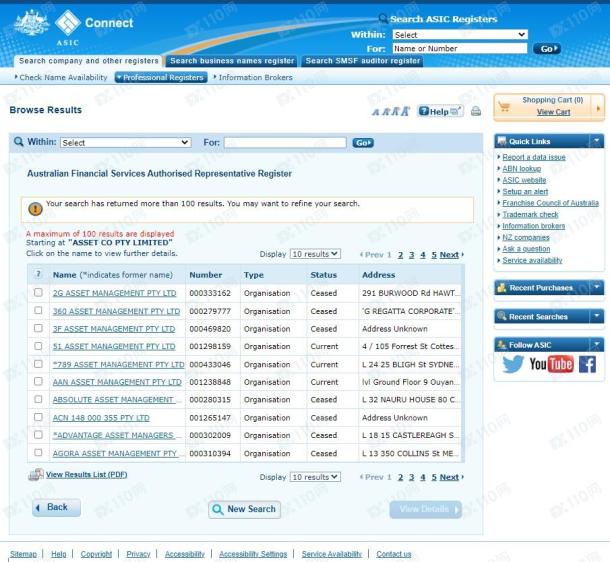Image resolution: width=610 pixels, height=562 pixels.
Task: Expand the Recent Searches panel arrow
Action: (596, 316)
